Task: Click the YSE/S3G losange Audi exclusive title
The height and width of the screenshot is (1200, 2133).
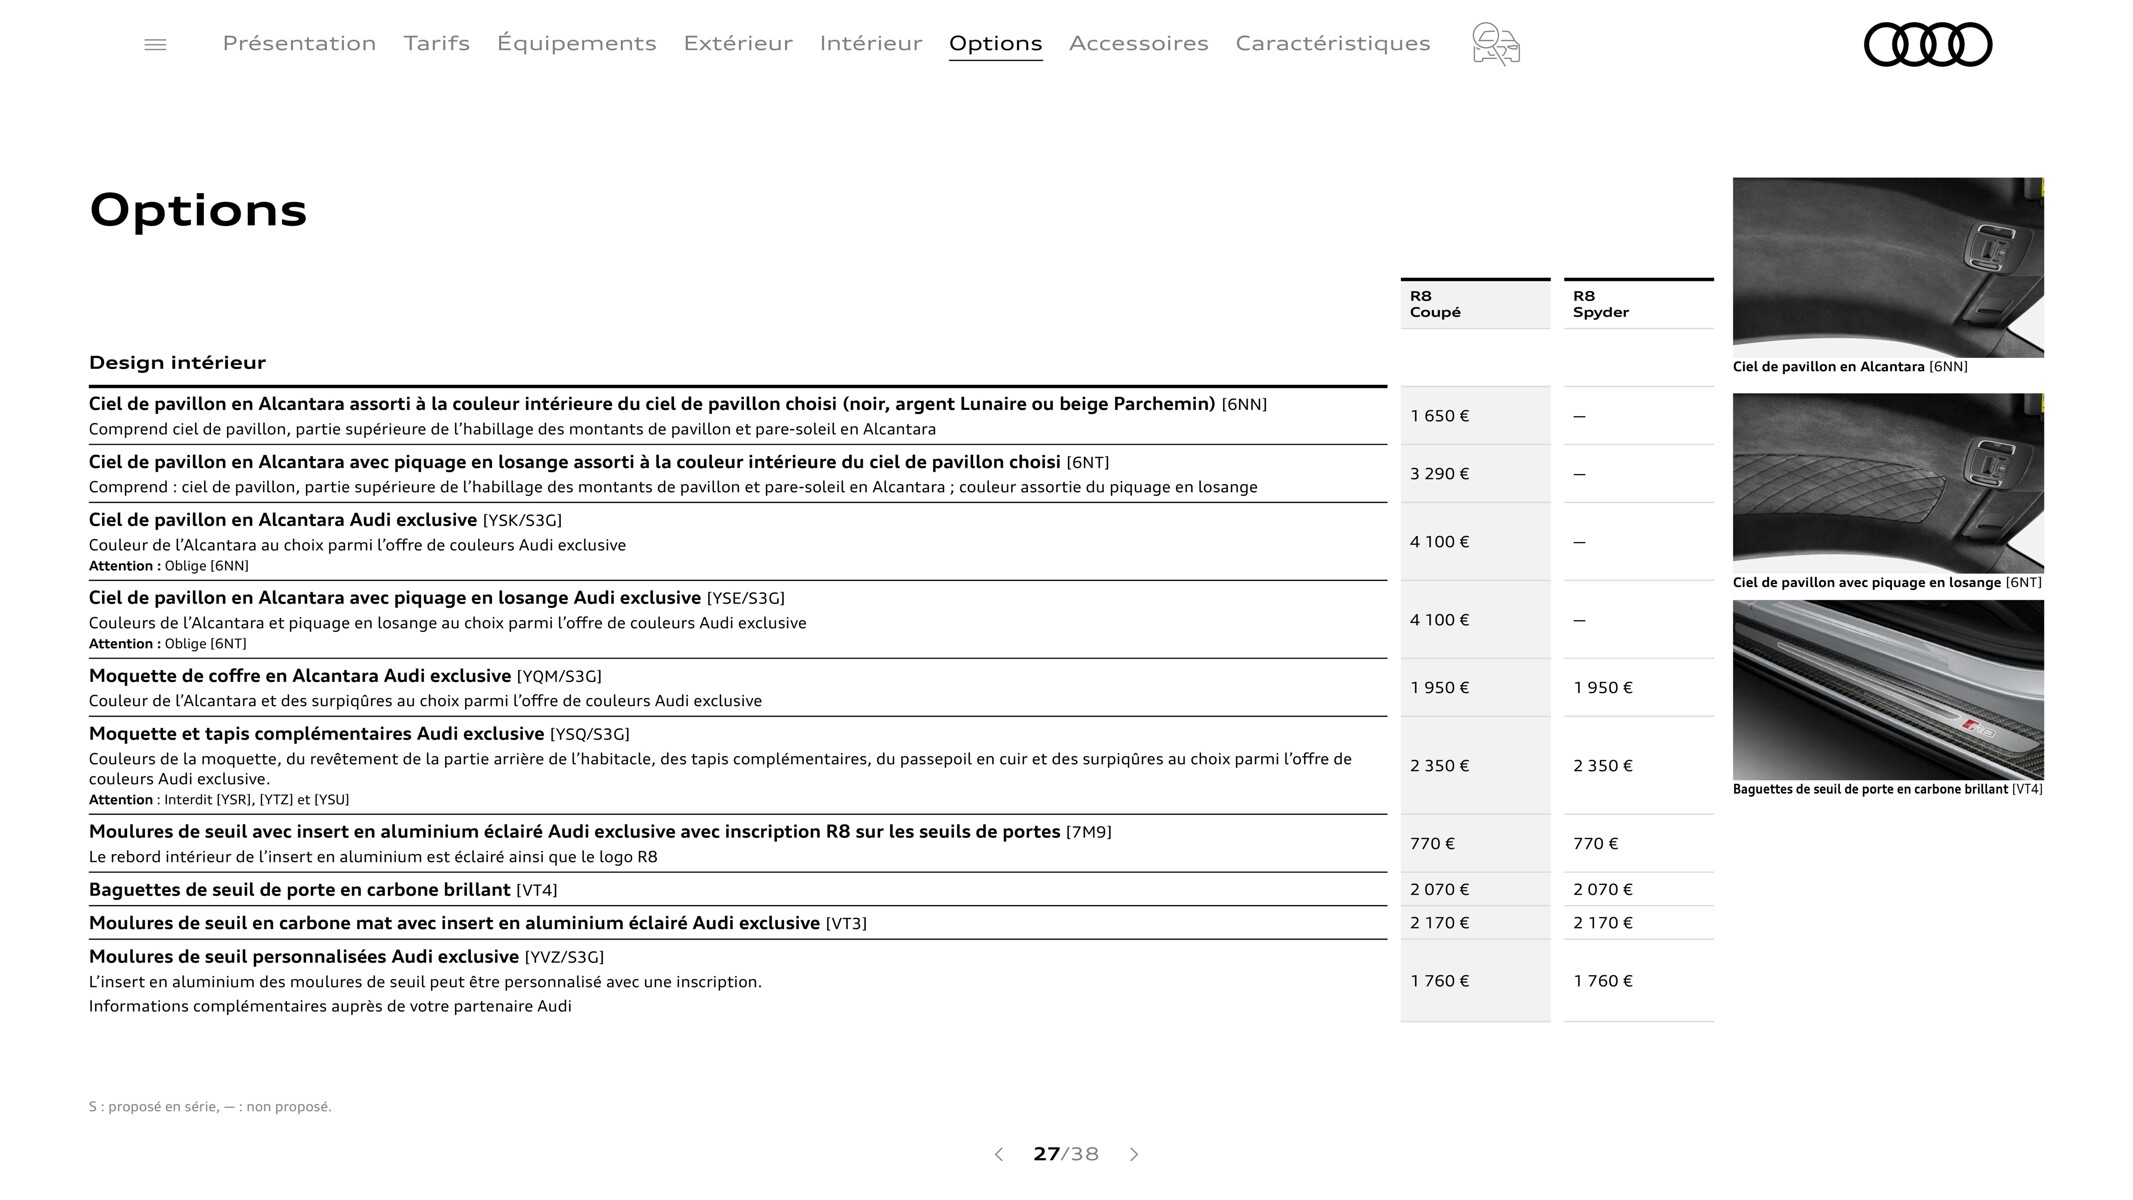Action: (x=437, y=598)
